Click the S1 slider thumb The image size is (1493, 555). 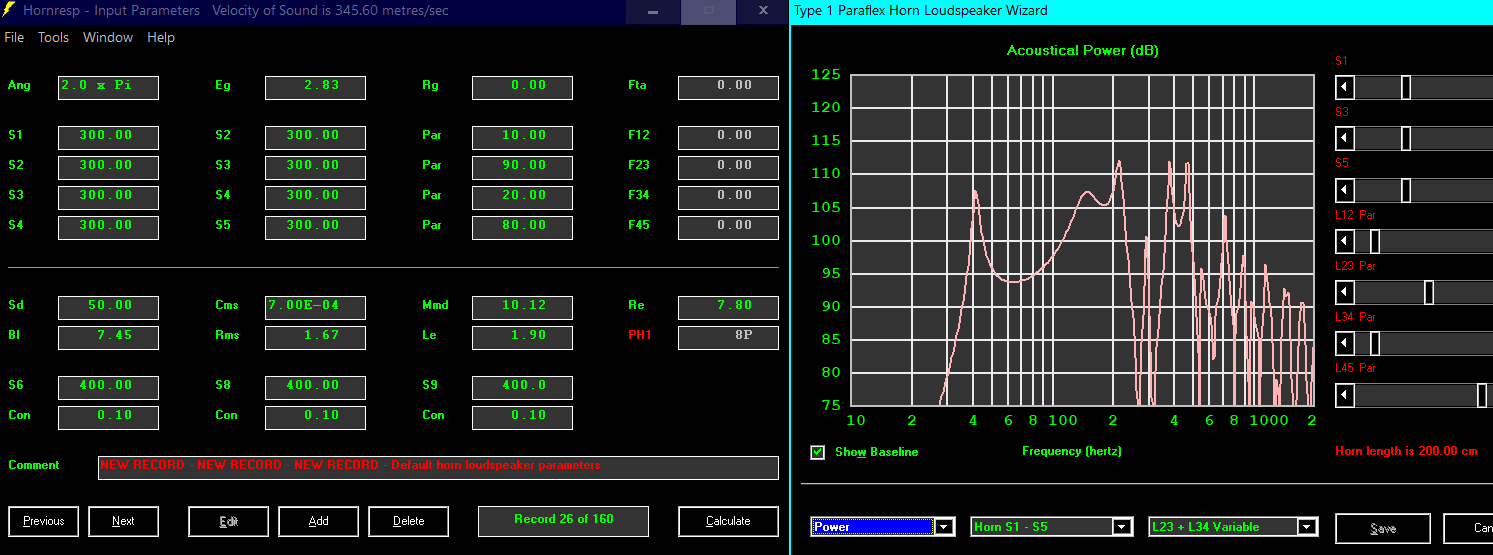click(1406, 87)
